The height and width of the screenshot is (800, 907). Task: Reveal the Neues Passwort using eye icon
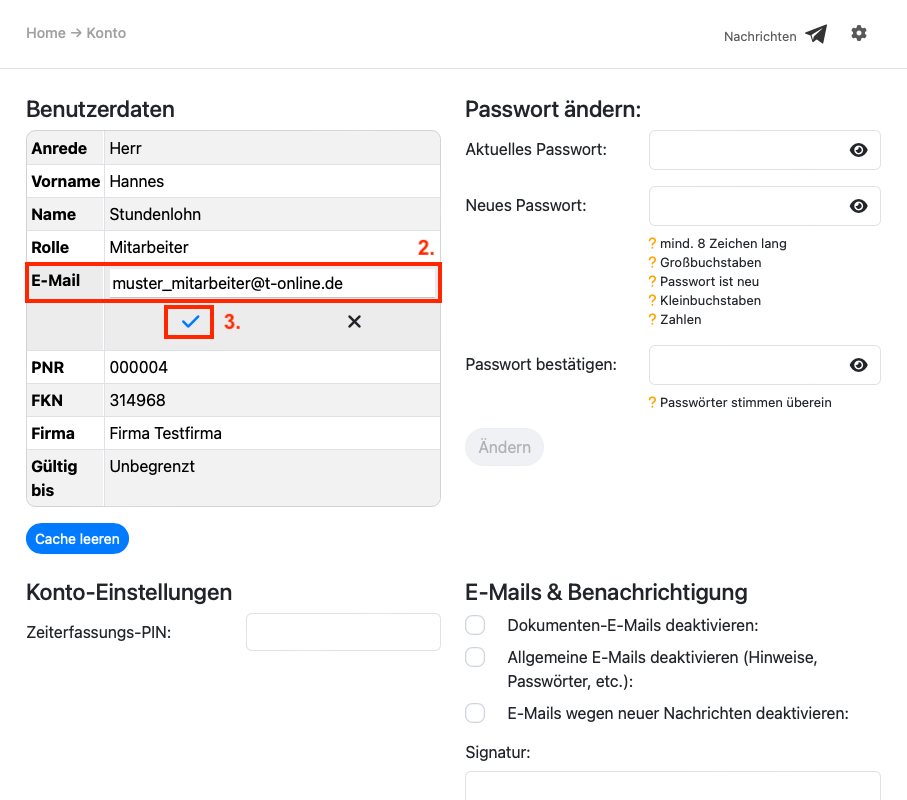coord(858,206)
